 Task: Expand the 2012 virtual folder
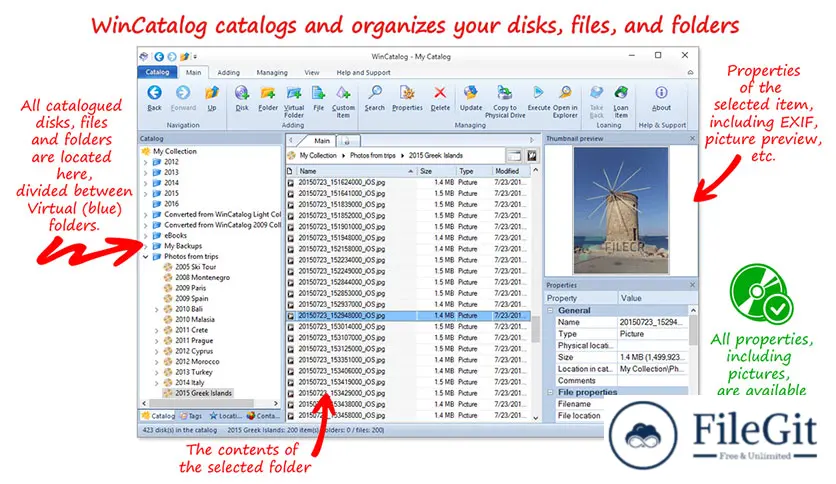click(x=146, y=162)
